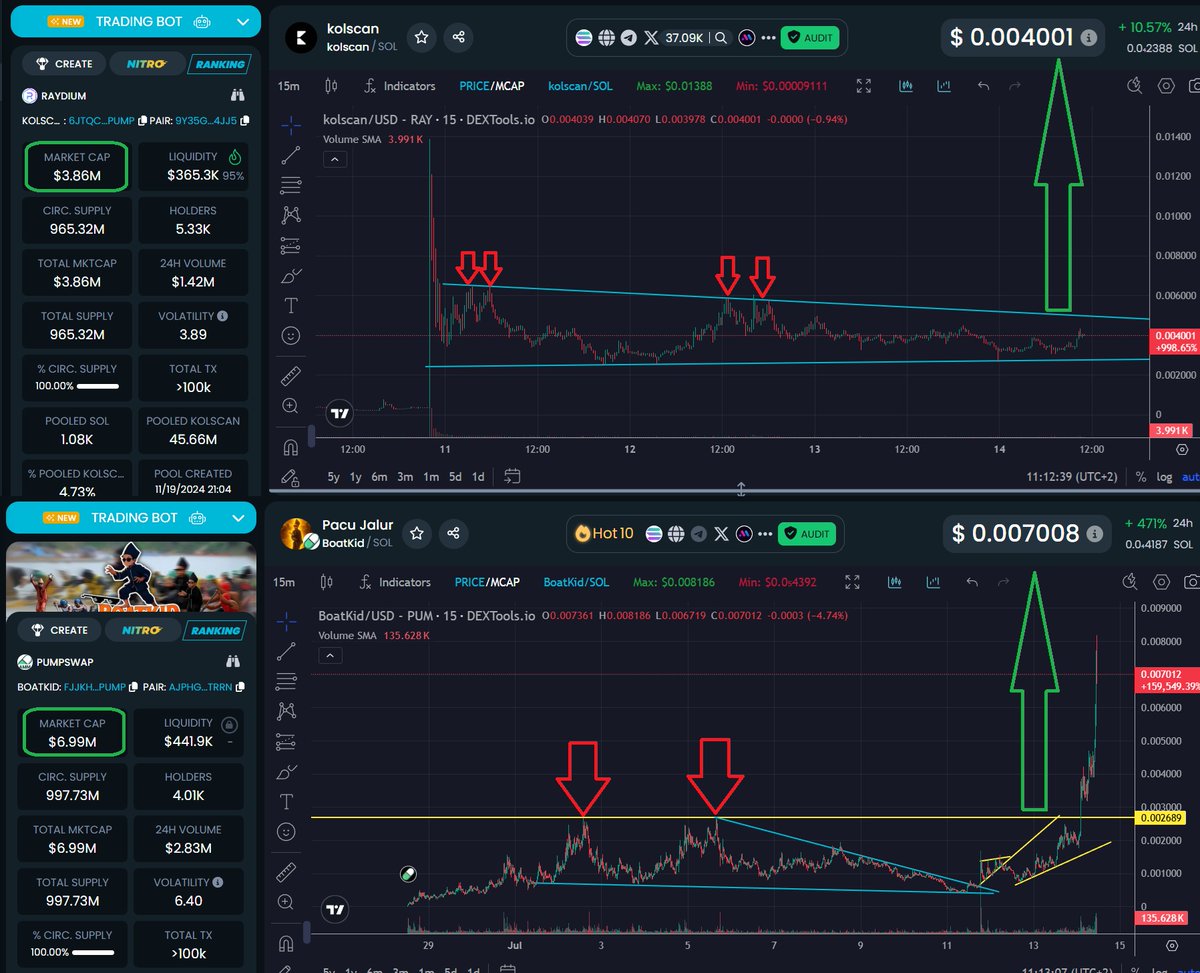Click the share icon next to Pacu Jalur
This screenshot has height=973, width=1200.
point(454,533)
